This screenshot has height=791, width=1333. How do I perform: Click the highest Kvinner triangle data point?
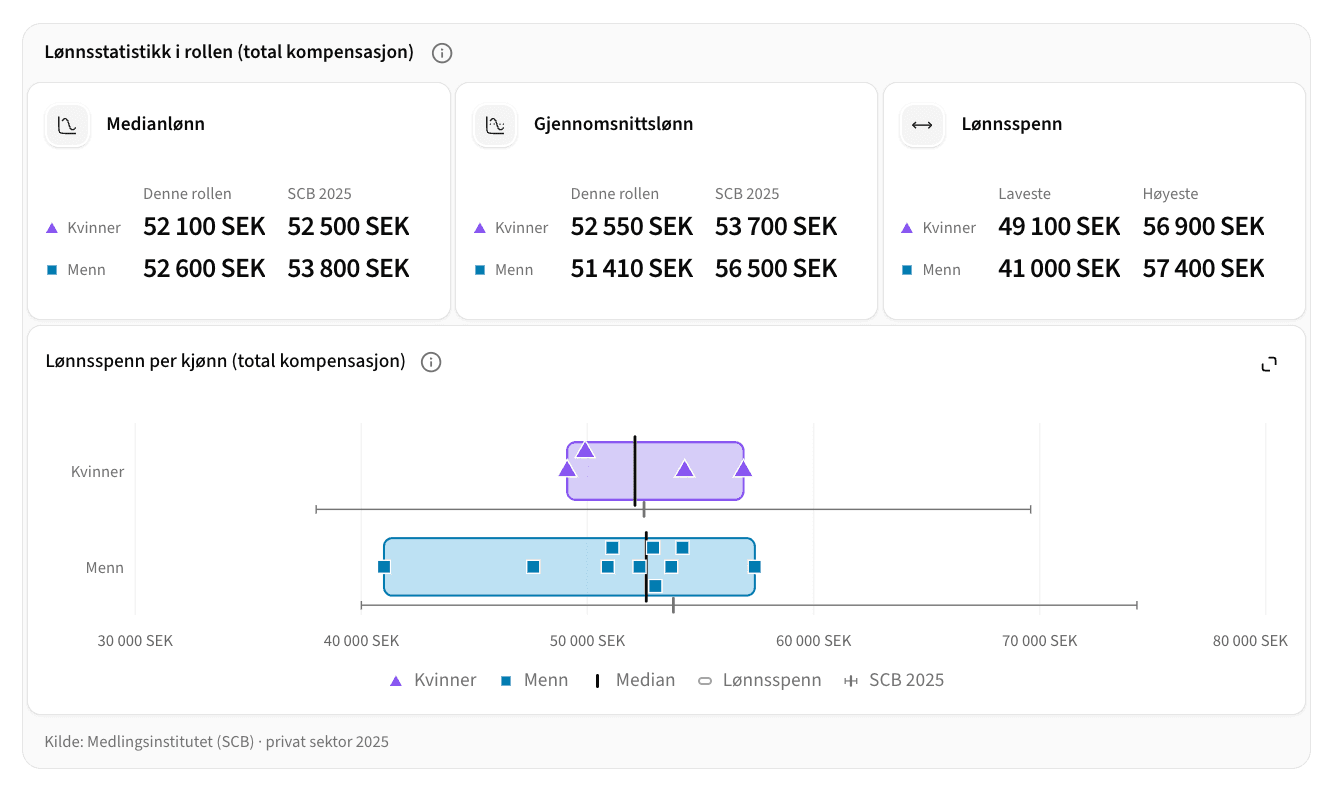(743, 468)
